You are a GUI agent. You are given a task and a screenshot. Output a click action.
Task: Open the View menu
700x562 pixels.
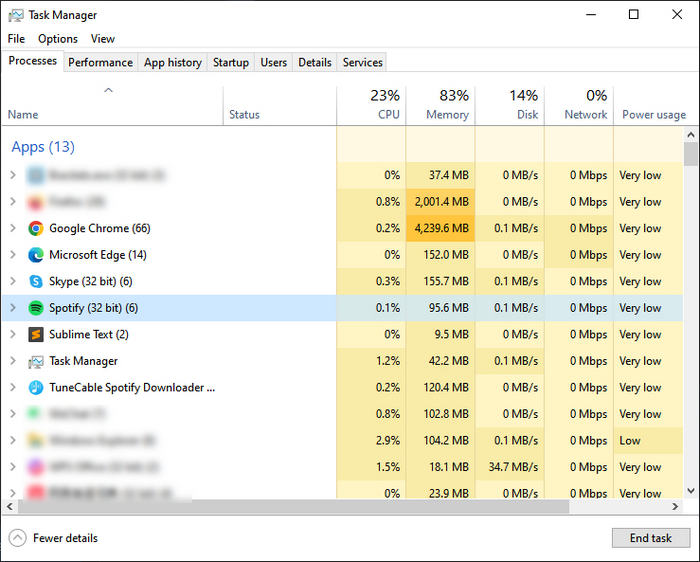(x=103, y=39)
